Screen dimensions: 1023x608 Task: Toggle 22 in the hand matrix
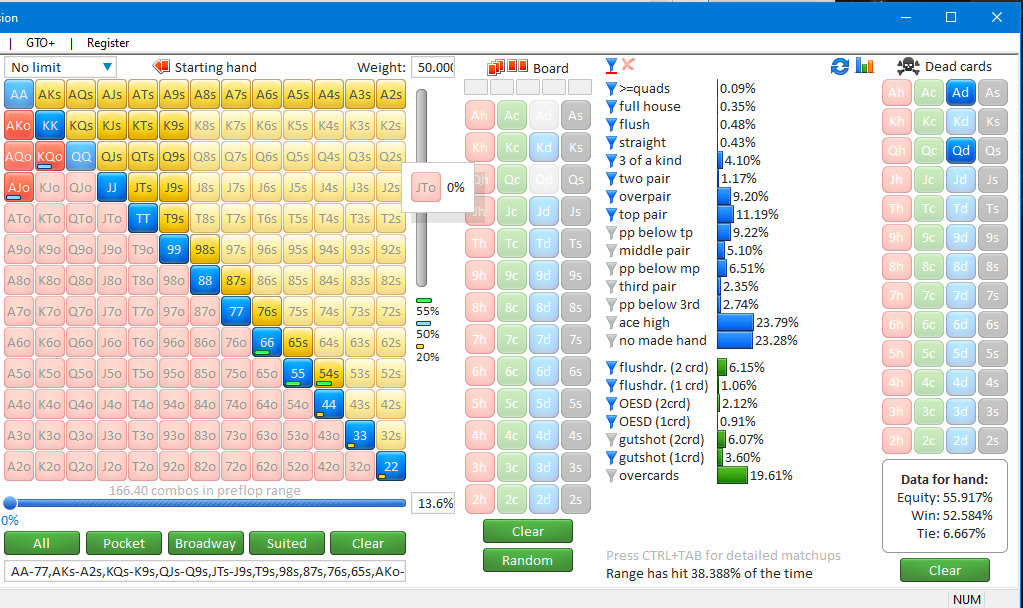[x=391, y=466]
